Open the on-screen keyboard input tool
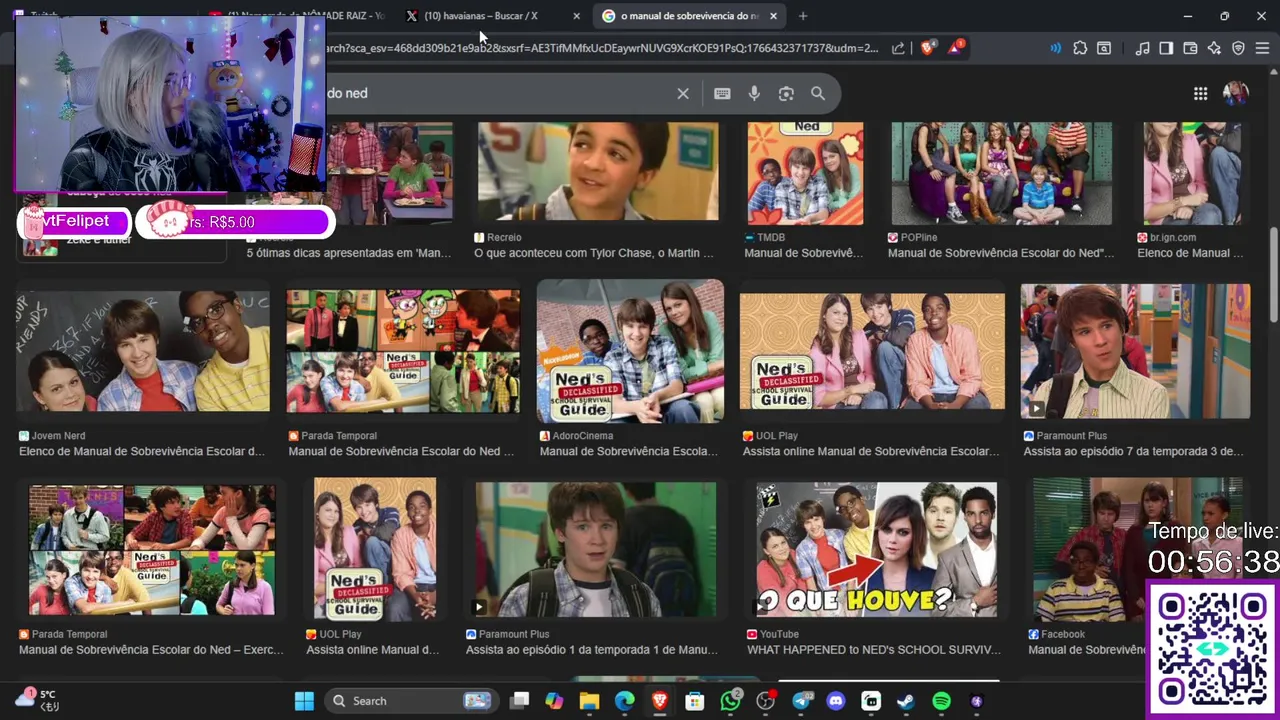The height and width of the screenshot is (720, 1280). 722,93
